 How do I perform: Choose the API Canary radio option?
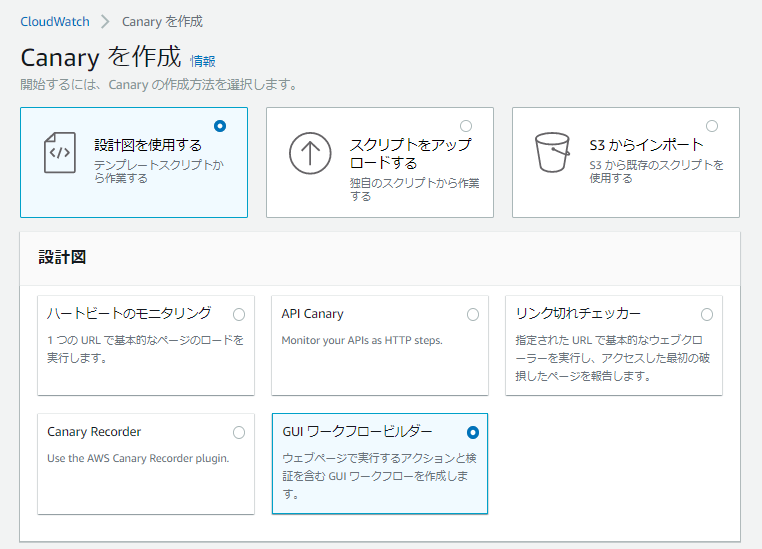(473, 314)
